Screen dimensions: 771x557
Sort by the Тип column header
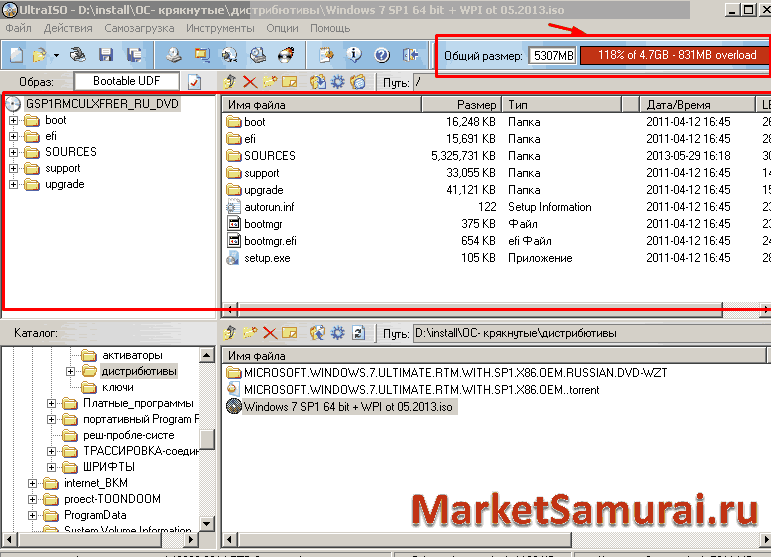(x=561, y=105)
